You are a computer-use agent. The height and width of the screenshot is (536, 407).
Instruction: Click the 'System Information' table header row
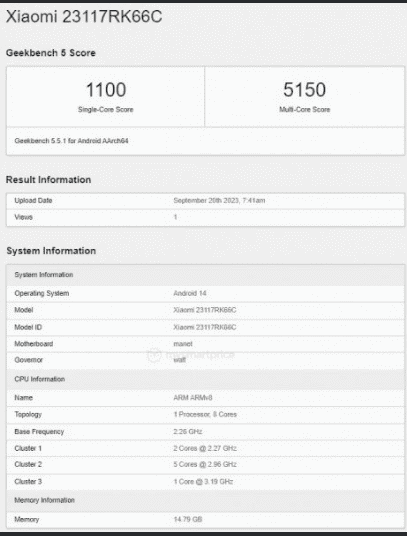(205, 275)
